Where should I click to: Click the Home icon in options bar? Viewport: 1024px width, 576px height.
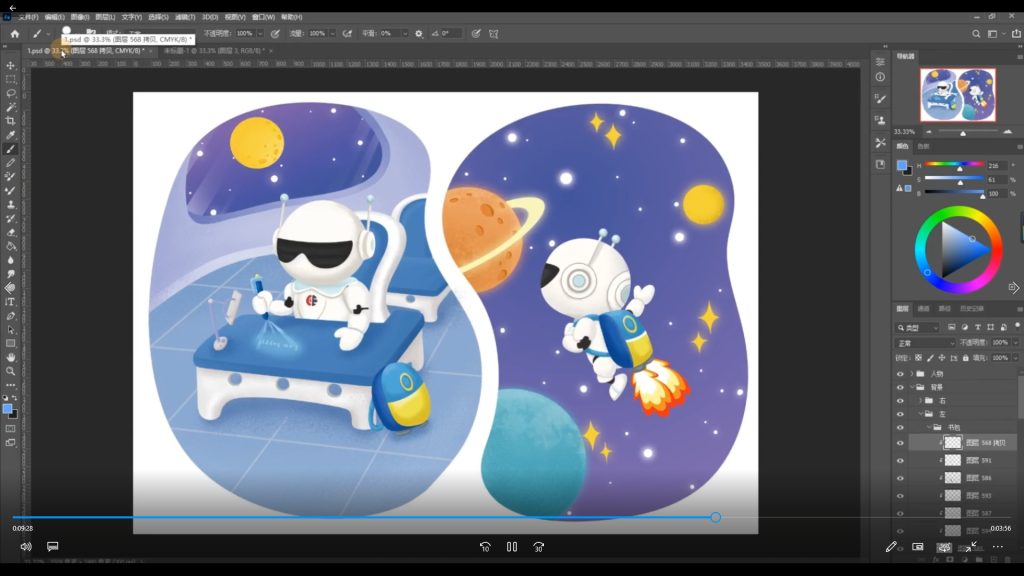16,33
